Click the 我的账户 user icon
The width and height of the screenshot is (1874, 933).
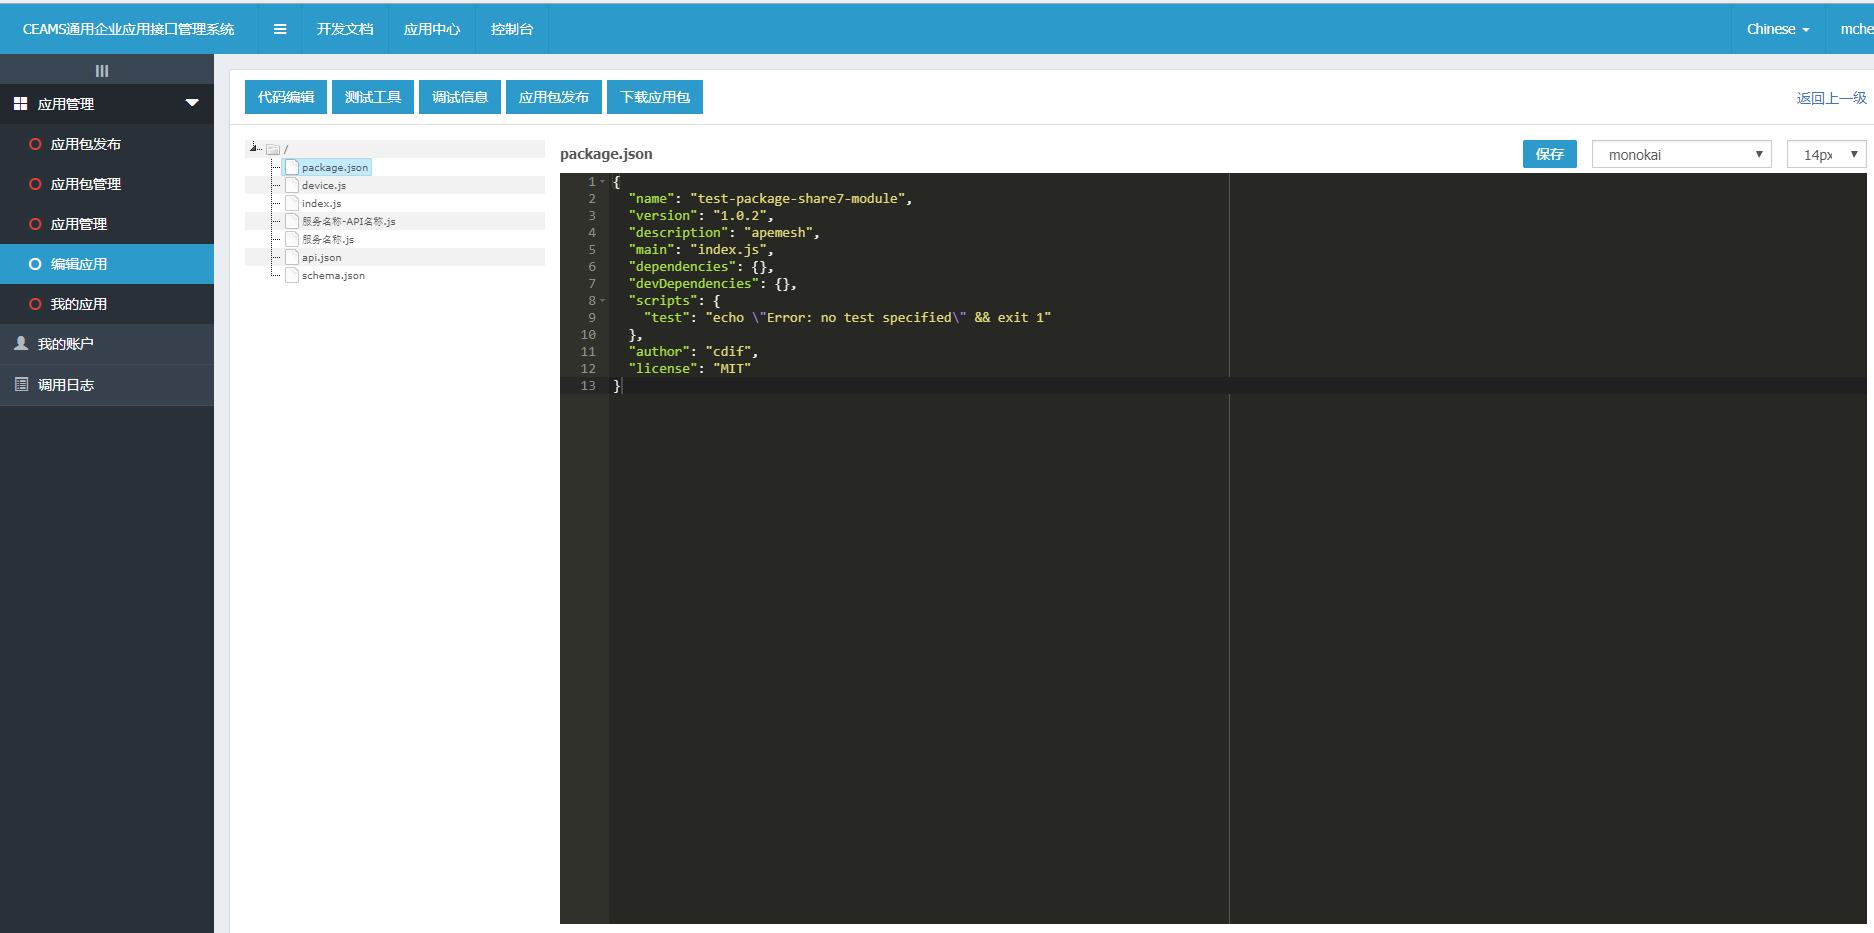pyautogui.click(x=21, y=343)
